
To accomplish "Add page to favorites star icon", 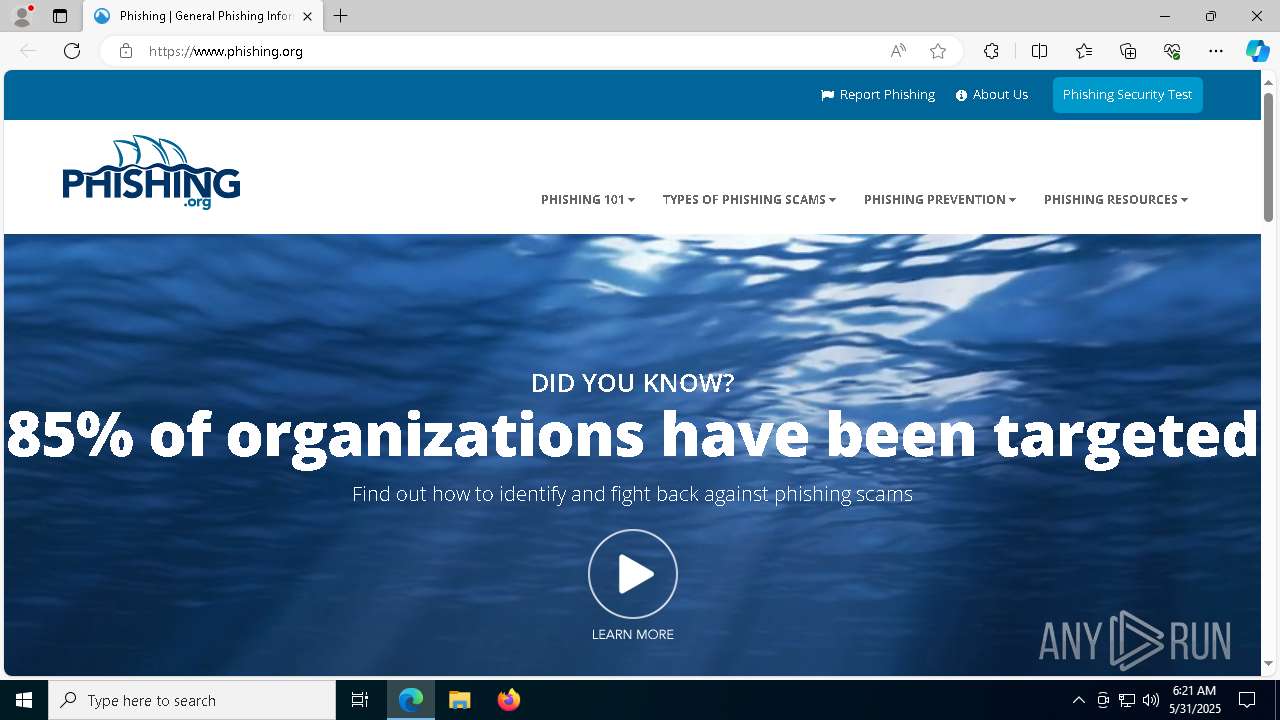I will (938, 51).
